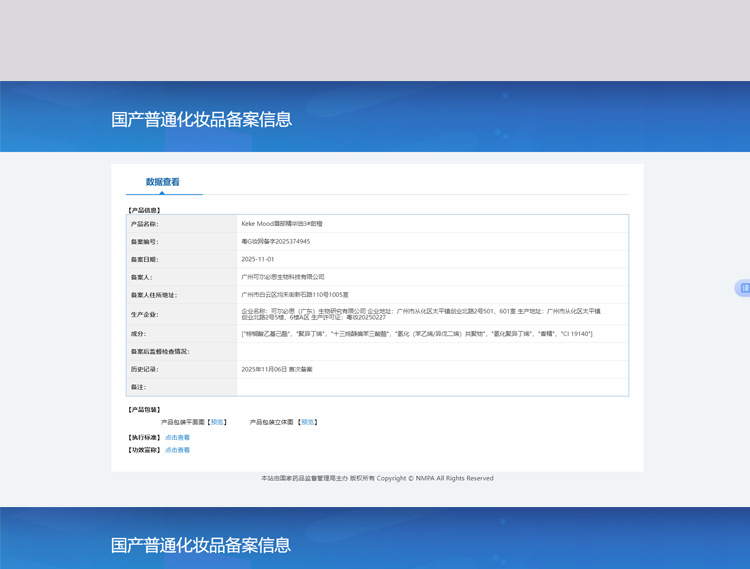Image resolution: width=750 pixels, height=569 pixels.
Task: Click the 备案编号 row label
Action: [x=144, y=241]
